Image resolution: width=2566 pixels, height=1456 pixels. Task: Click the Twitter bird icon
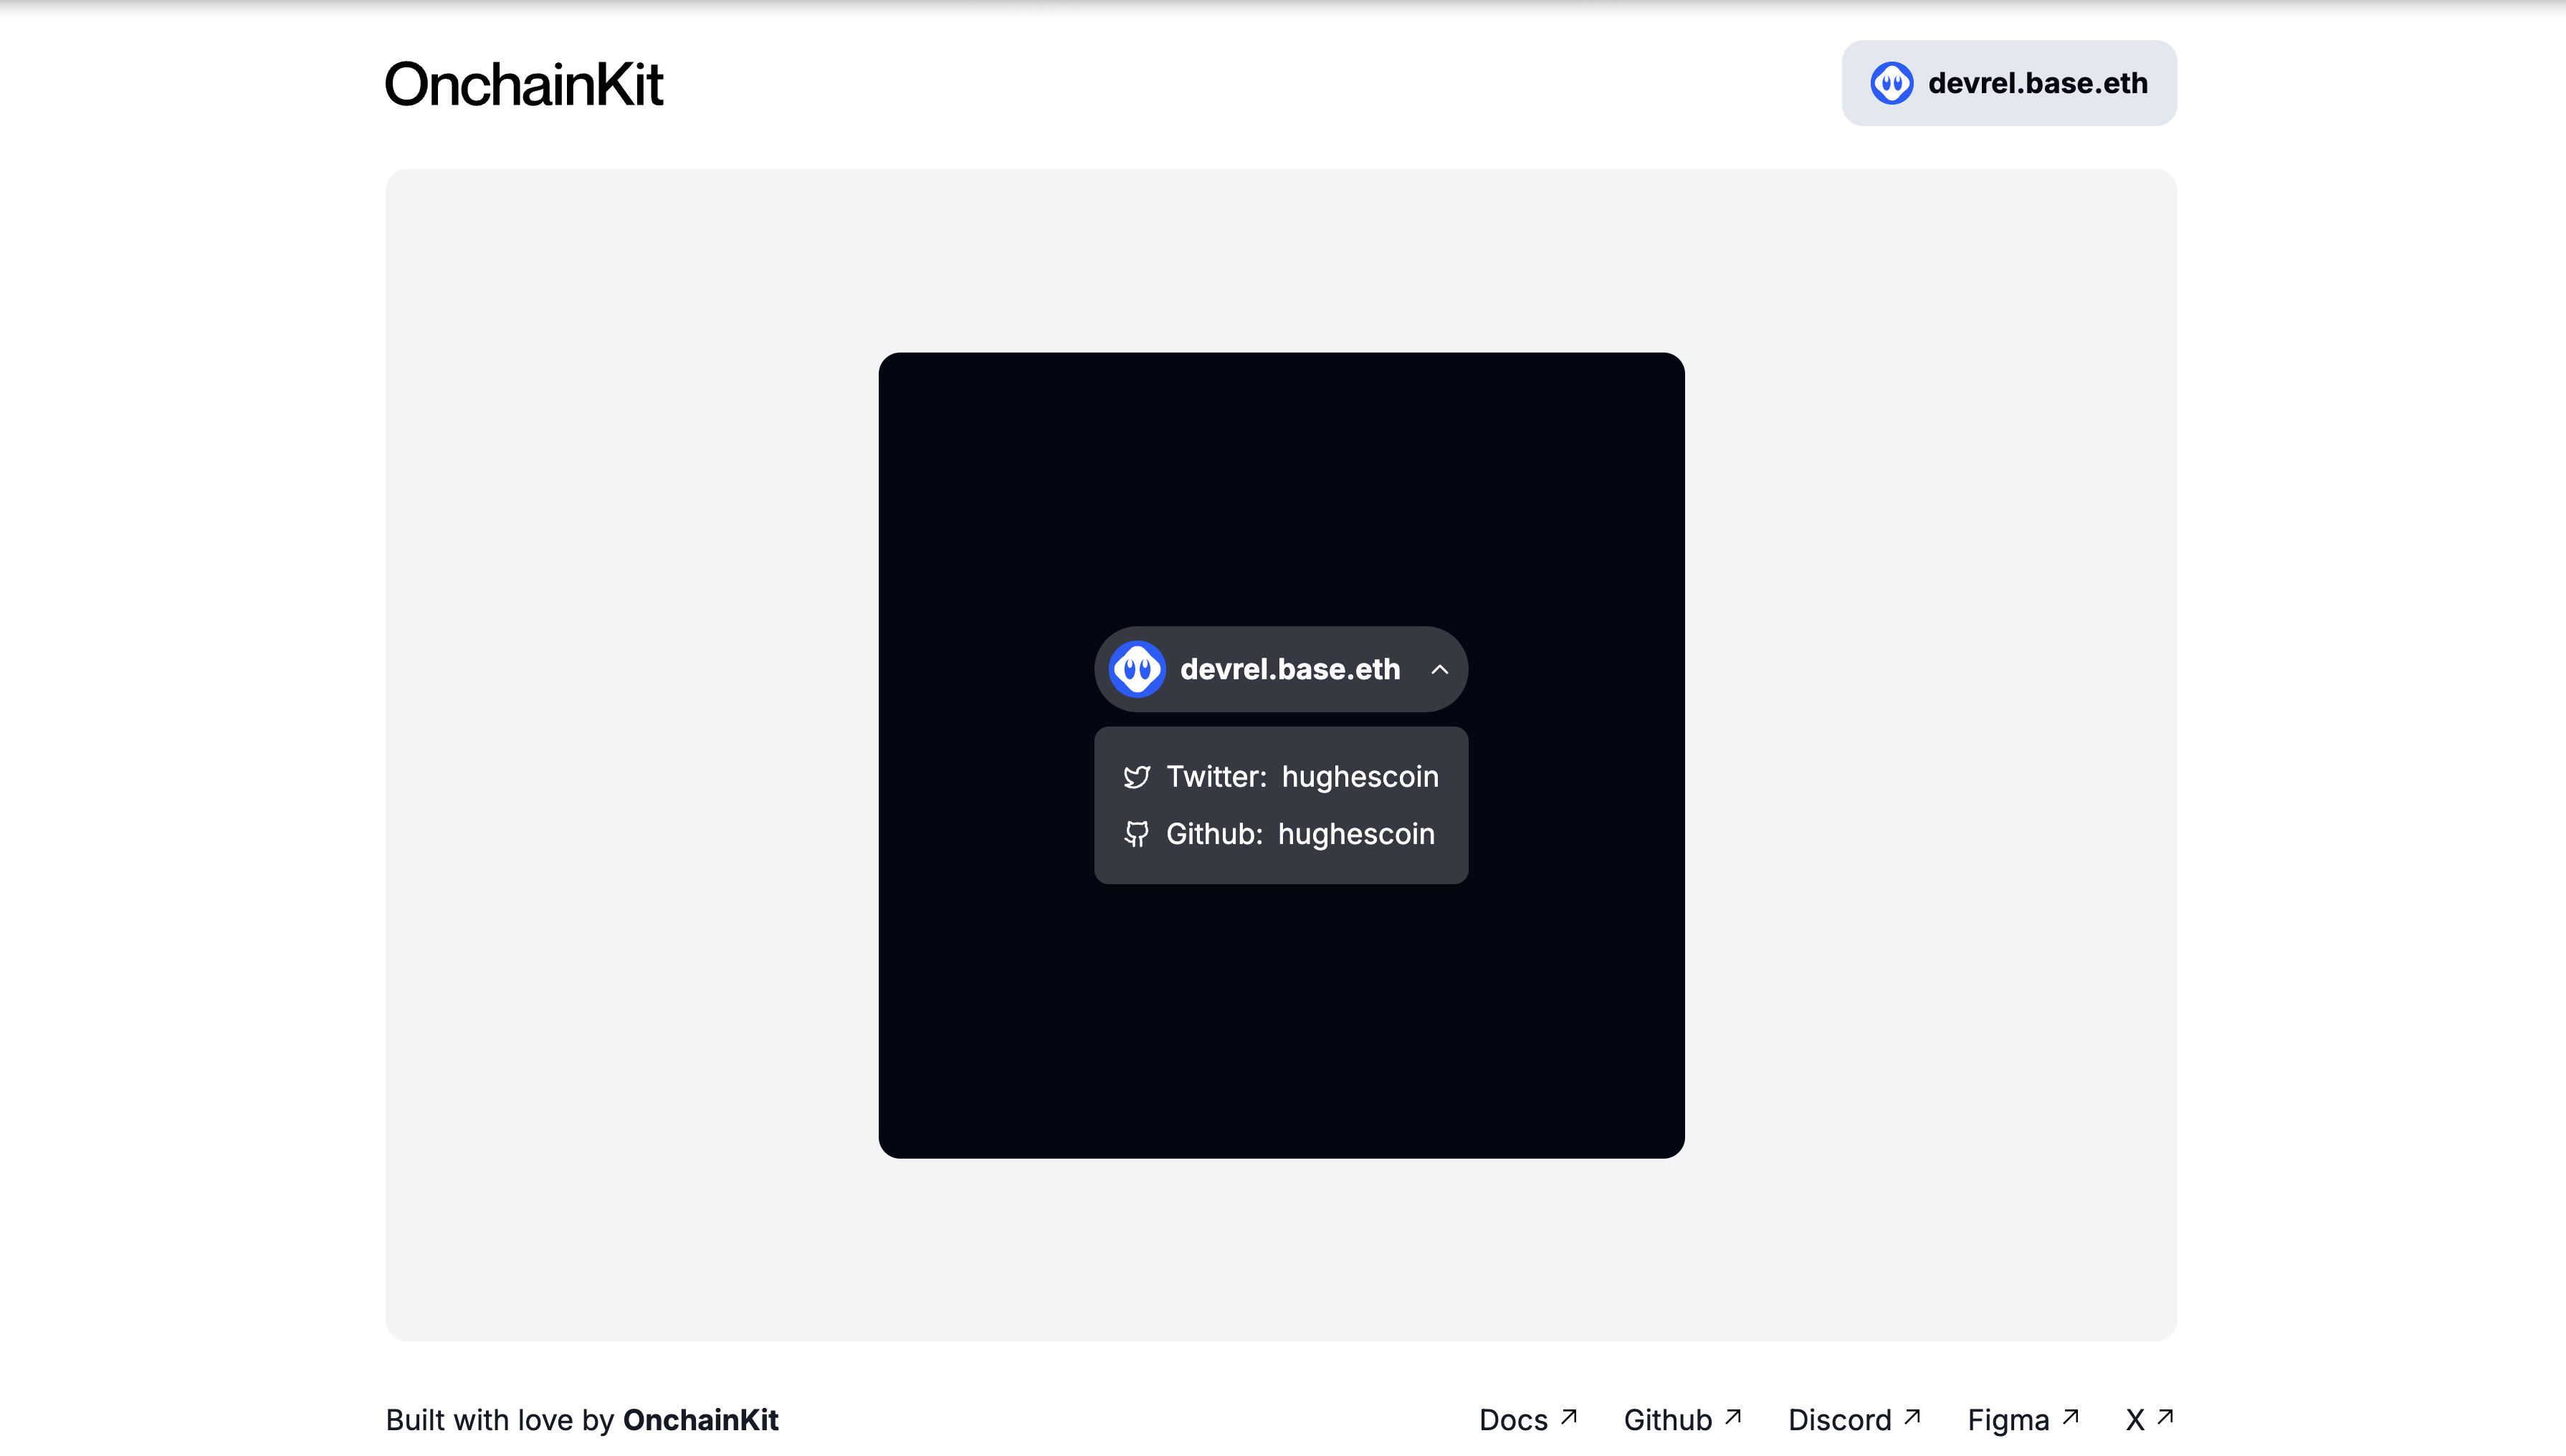[1137, 777]
